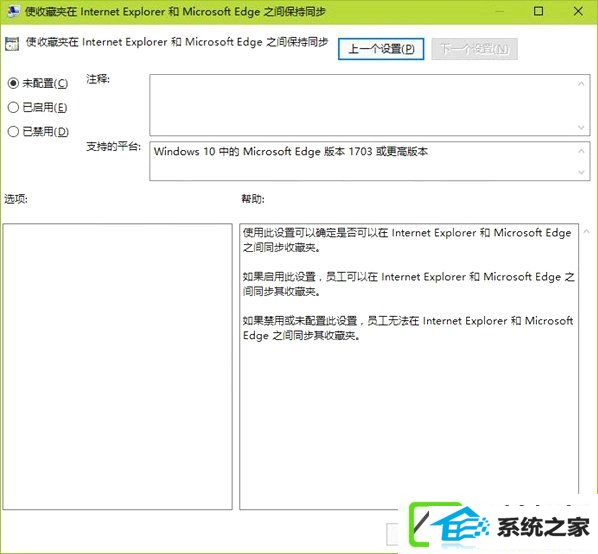The width and height of the screenshot is (598, 554).
Task: Click the 下一个设置 button
Action: pyautogui.click(x=474, y=49)
